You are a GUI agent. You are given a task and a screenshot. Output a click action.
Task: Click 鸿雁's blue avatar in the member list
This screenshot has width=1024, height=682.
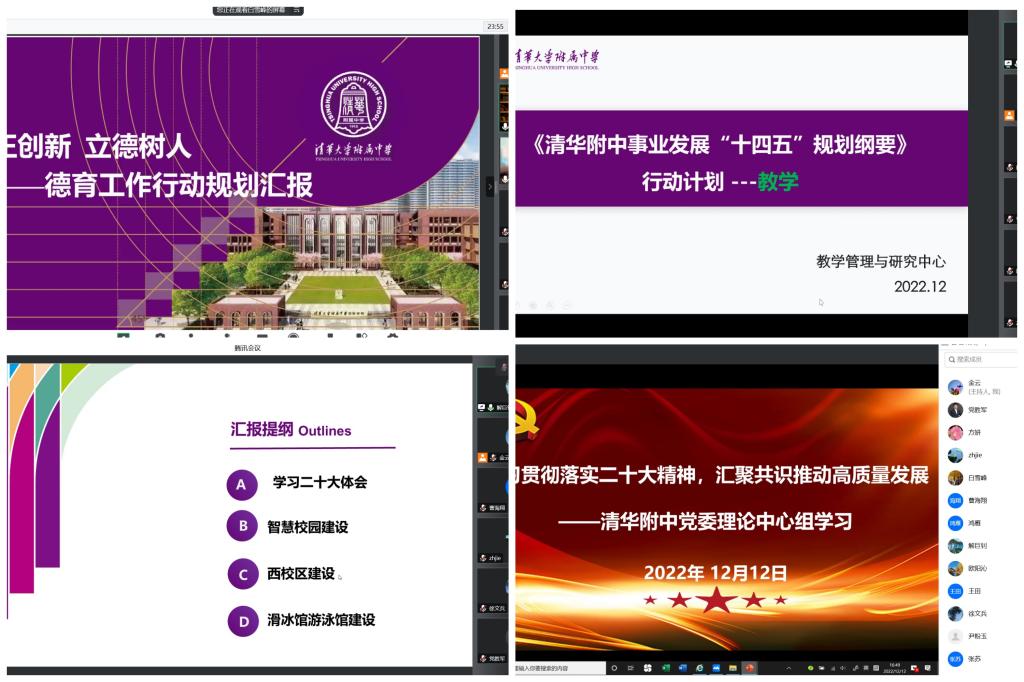956,523
